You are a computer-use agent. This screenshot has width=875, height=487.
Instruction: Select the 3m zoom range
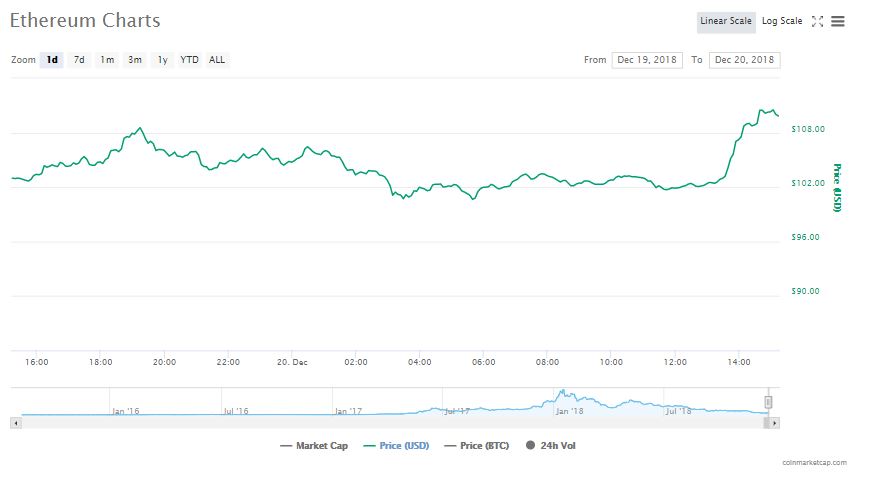pos(134,60)
